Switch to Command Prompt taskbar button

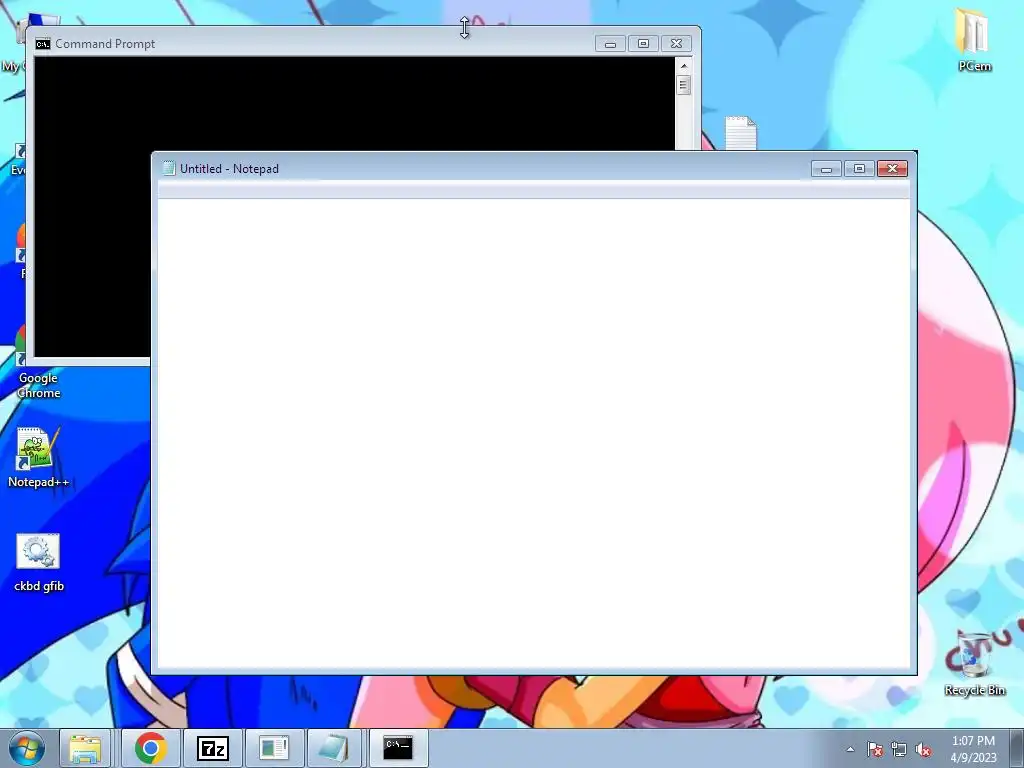(398, 748)
